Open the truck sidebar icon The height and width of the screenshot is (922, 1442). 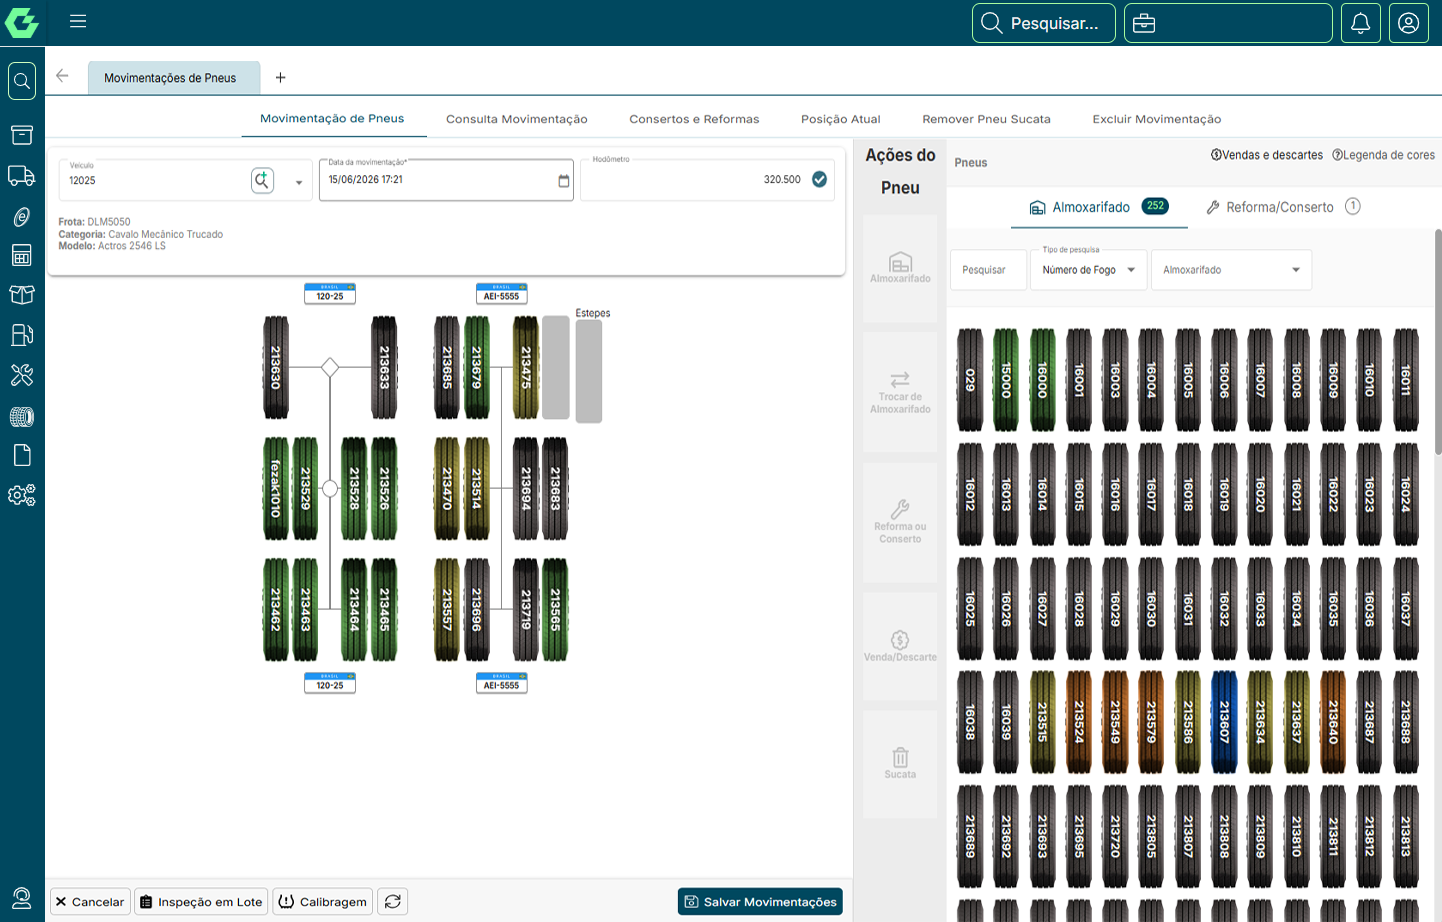coord(22,176)
